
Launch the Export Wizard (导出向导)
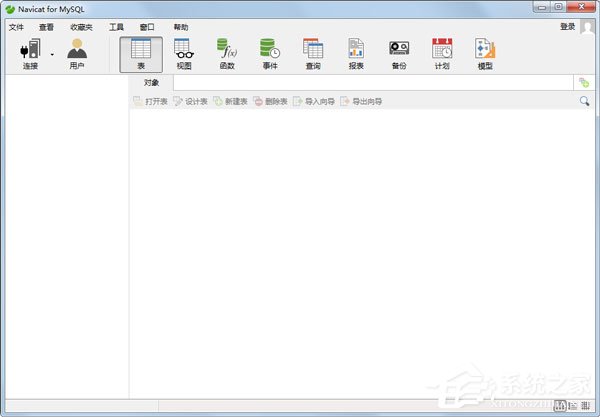[361, 101]
